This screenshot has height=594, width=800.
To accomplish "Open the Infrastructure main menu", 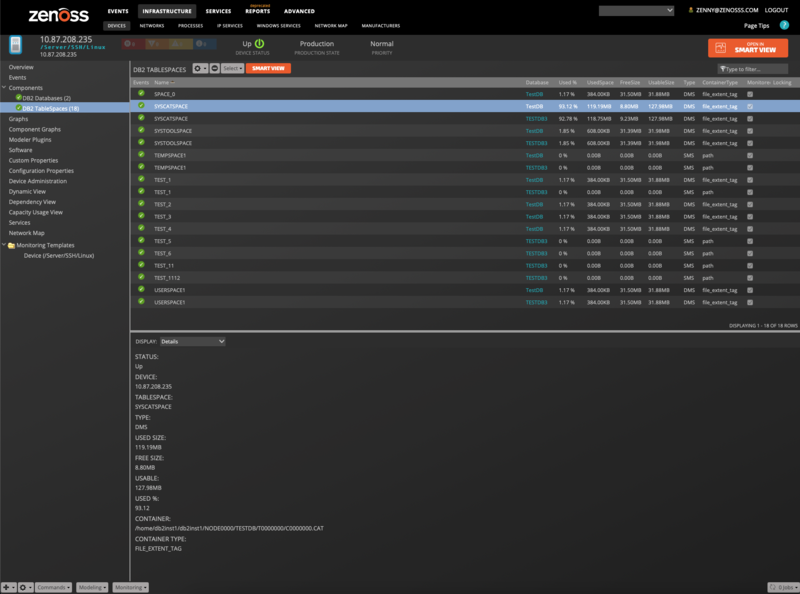I will (167, 11).
